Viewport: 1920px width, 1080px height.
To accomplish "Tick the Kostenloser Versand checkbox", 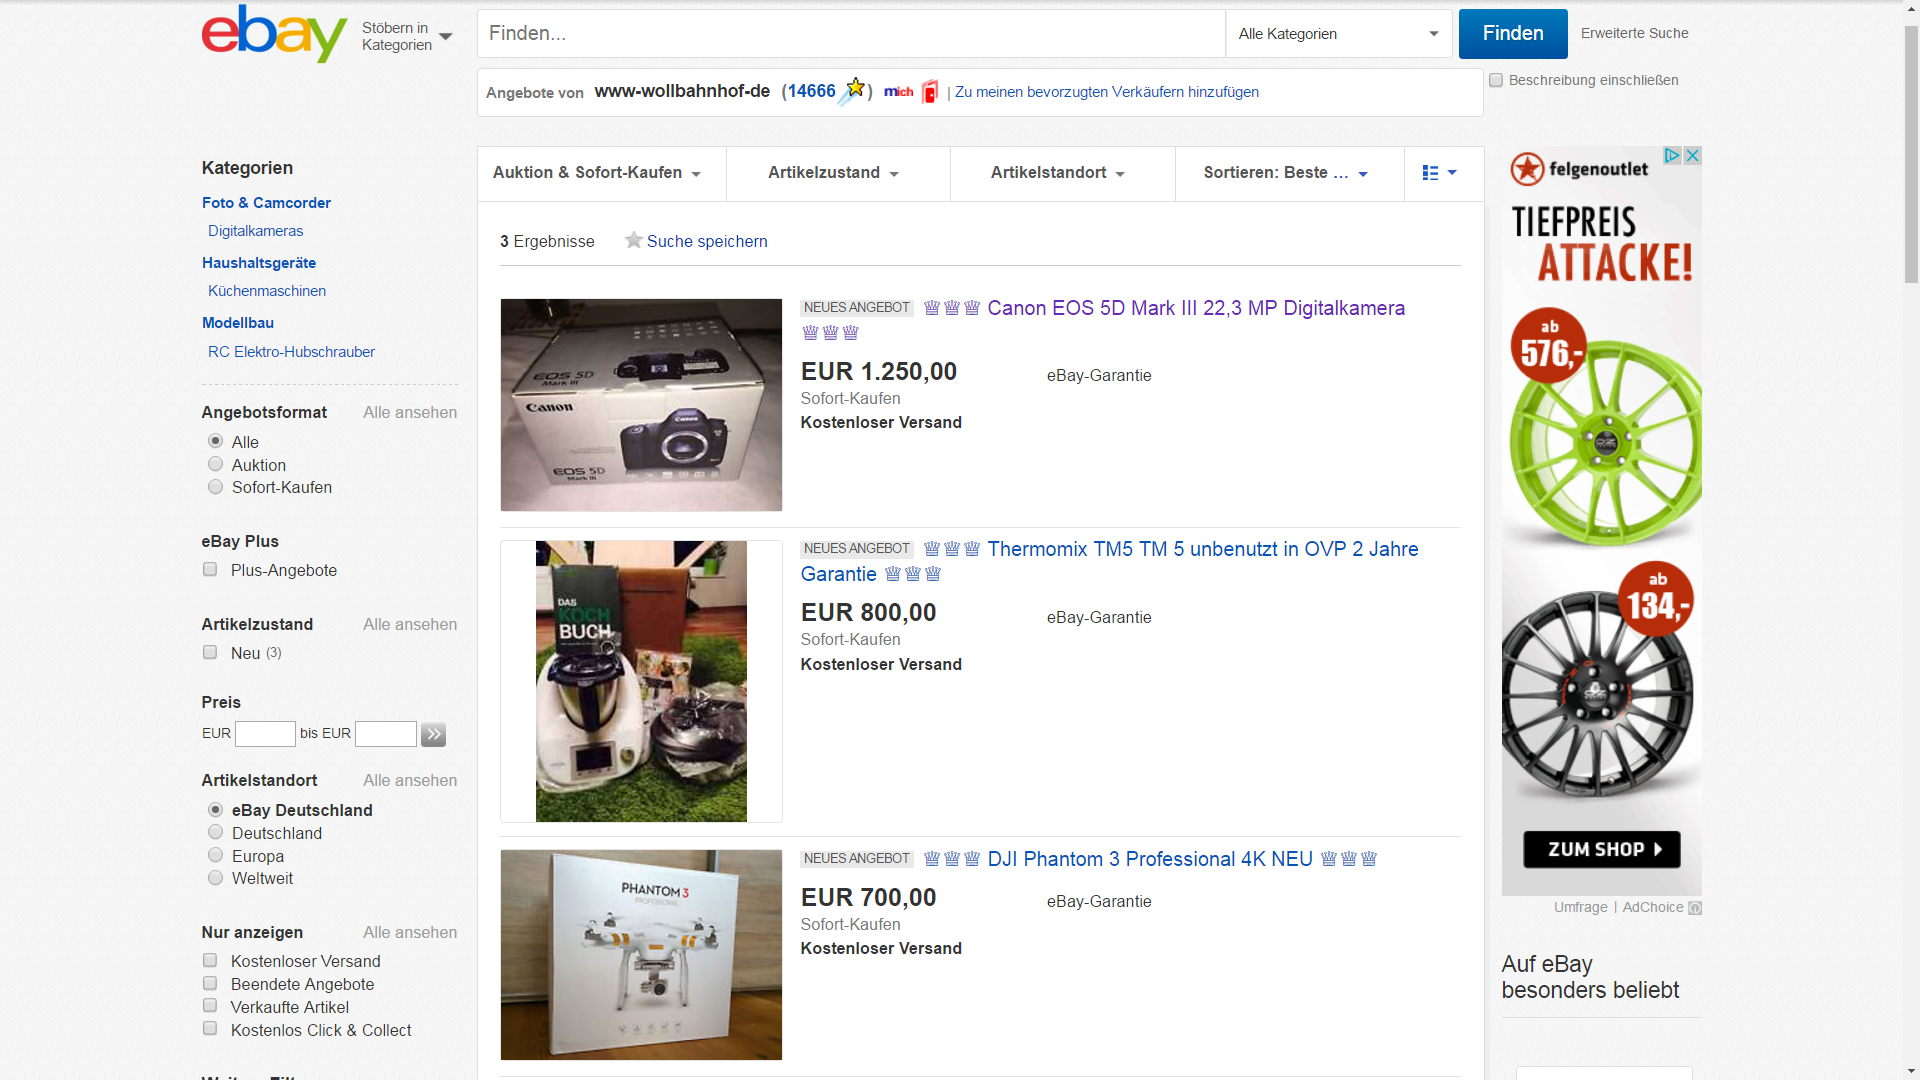I will pos(210,960).
